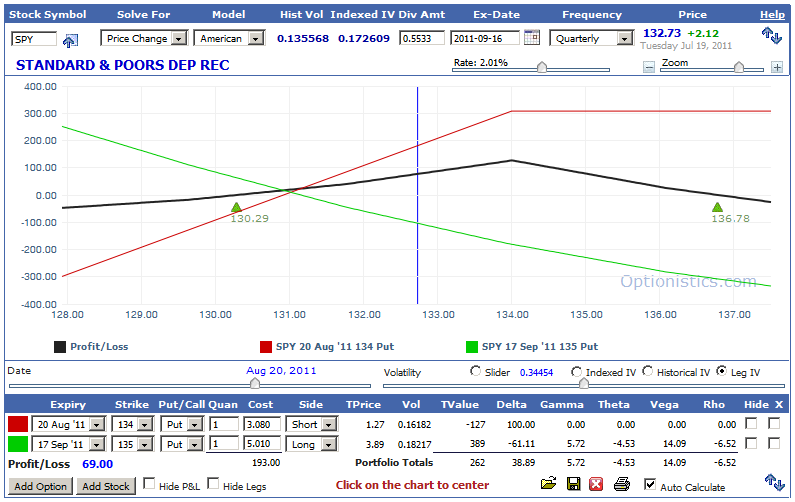Toggle the Auto Calculate checkbox
The height and width of the screenshot is (502, 795).
click(649, 484)
